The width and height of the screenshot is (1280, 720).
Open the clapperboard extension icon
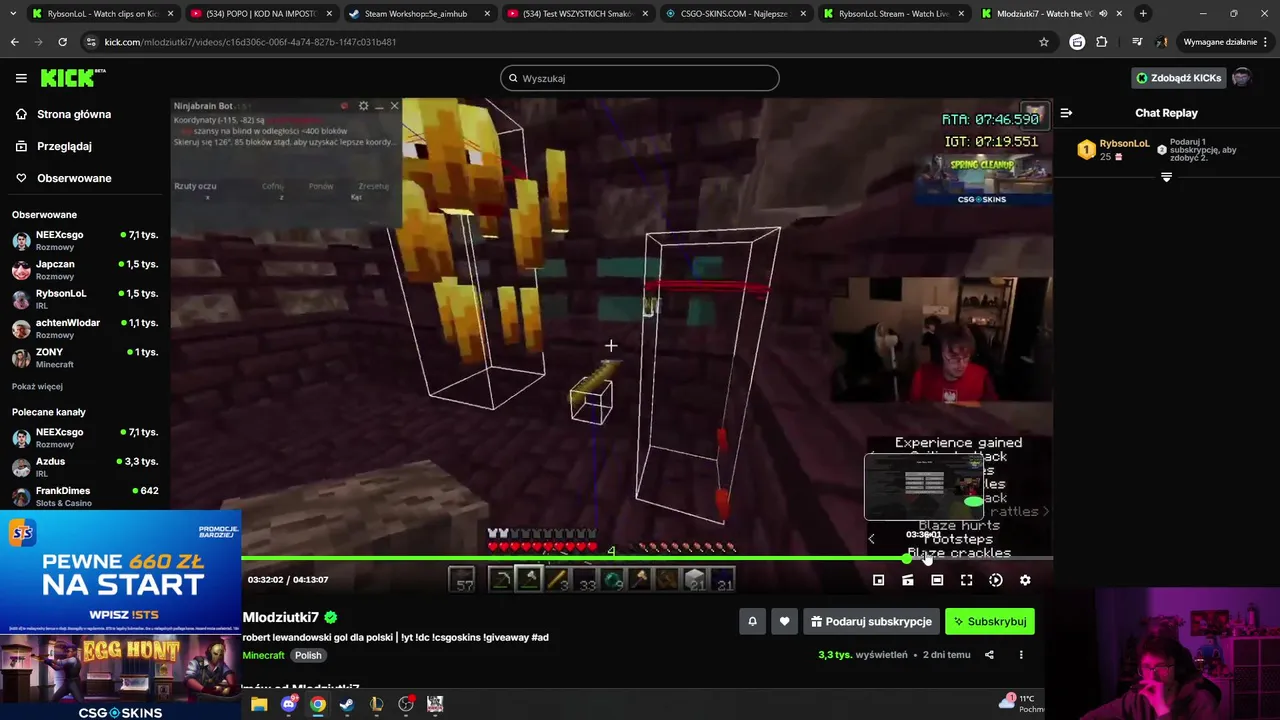(1077, 42)
